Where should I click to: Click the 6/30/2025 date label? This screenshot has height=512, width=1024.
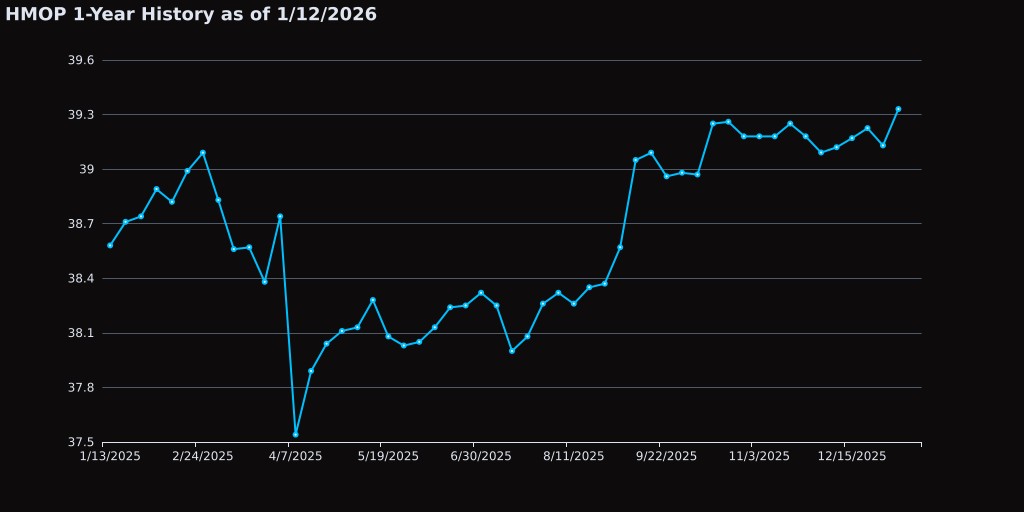pos(481,456)
